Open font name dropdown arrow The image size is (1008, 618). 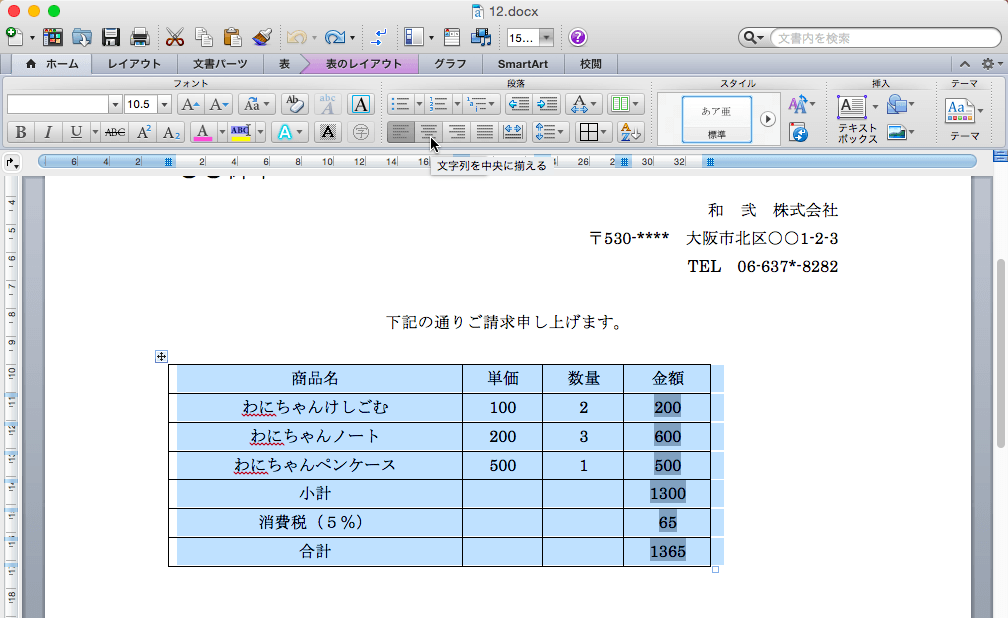tap(115, 104)
